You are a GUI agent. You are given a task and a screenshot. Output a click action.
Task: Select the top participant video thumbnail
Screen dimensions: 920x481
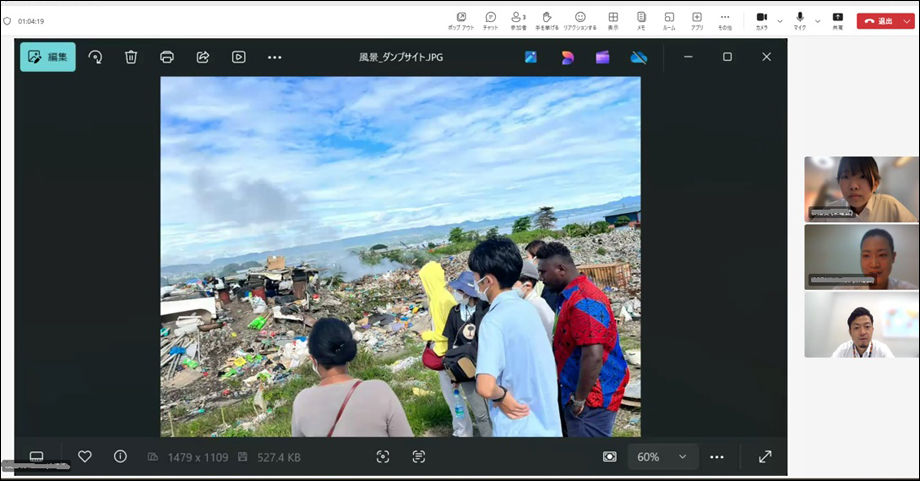[861, 189]
